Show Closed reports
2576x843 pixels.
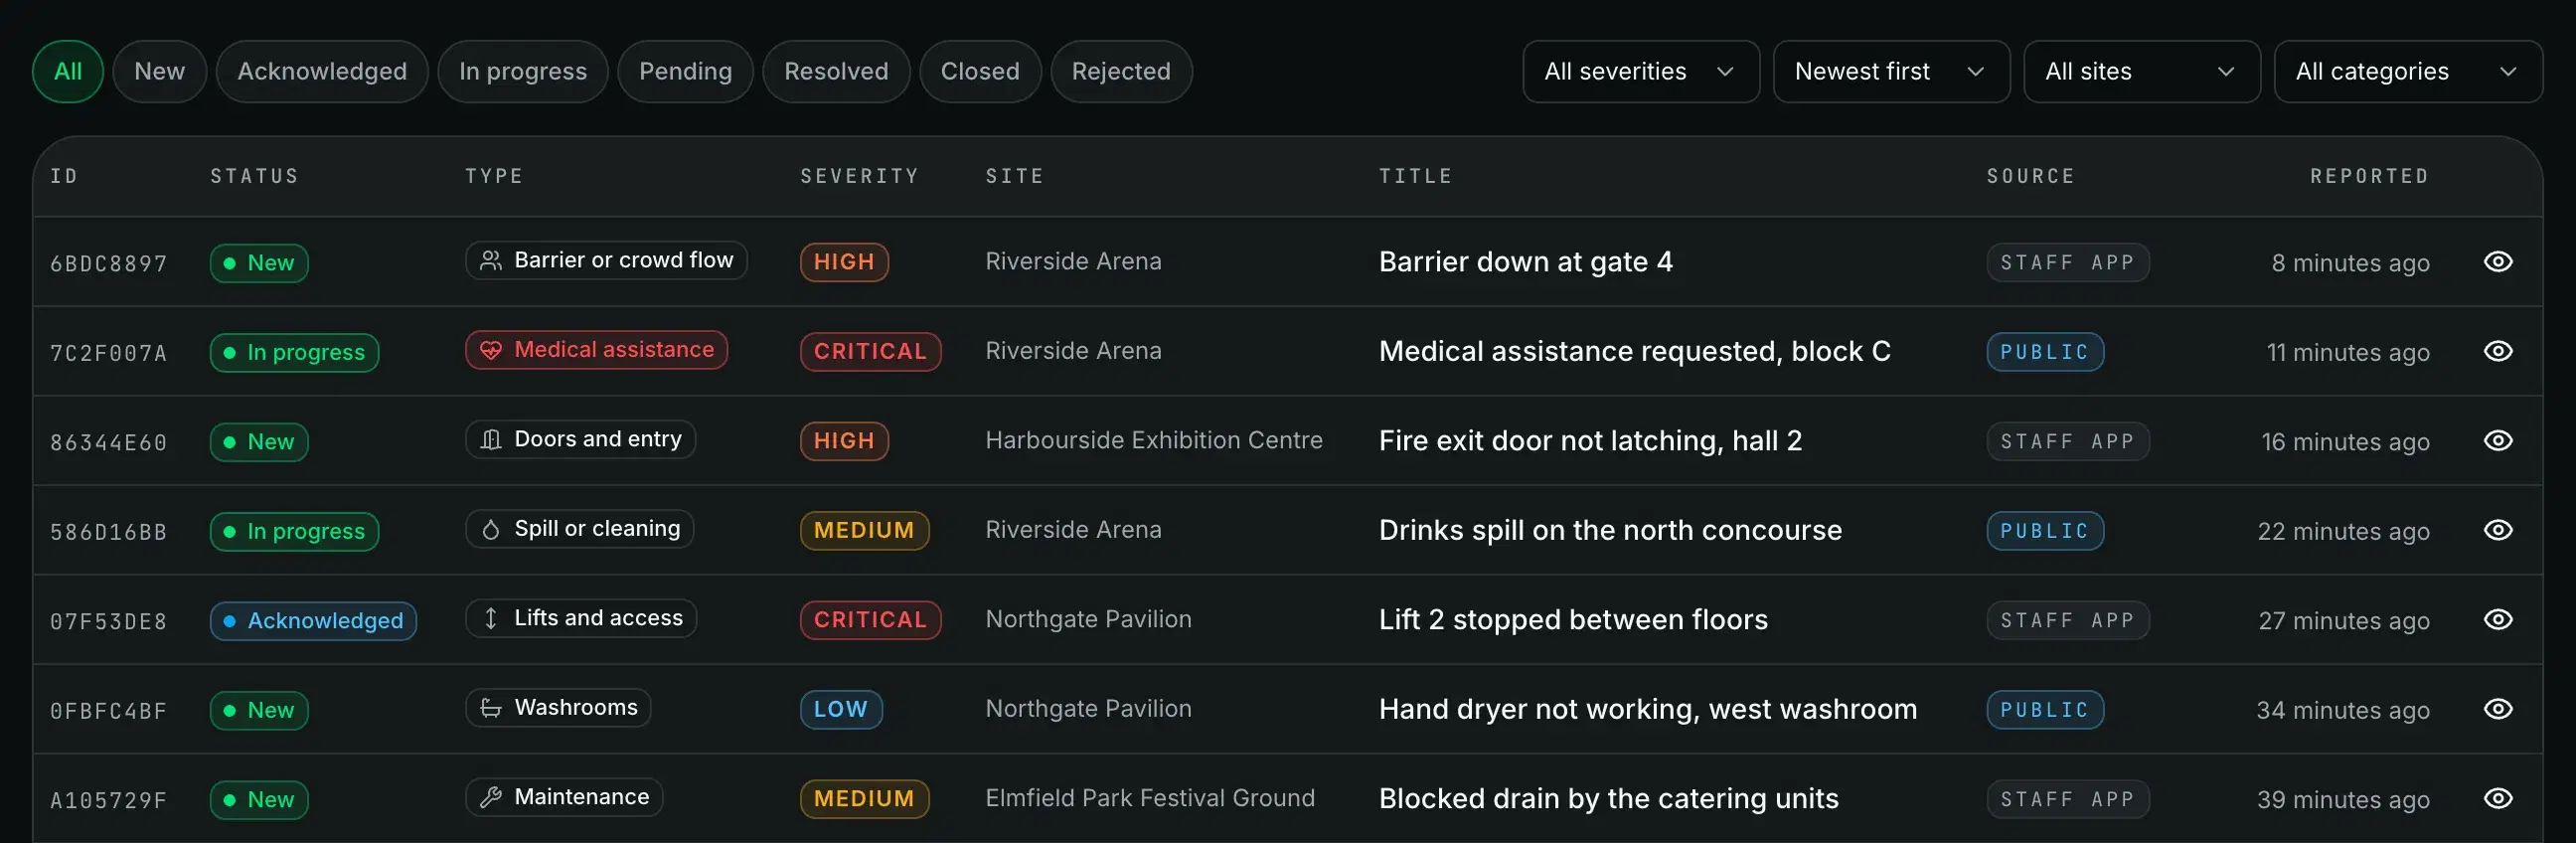tap(980, 72)
